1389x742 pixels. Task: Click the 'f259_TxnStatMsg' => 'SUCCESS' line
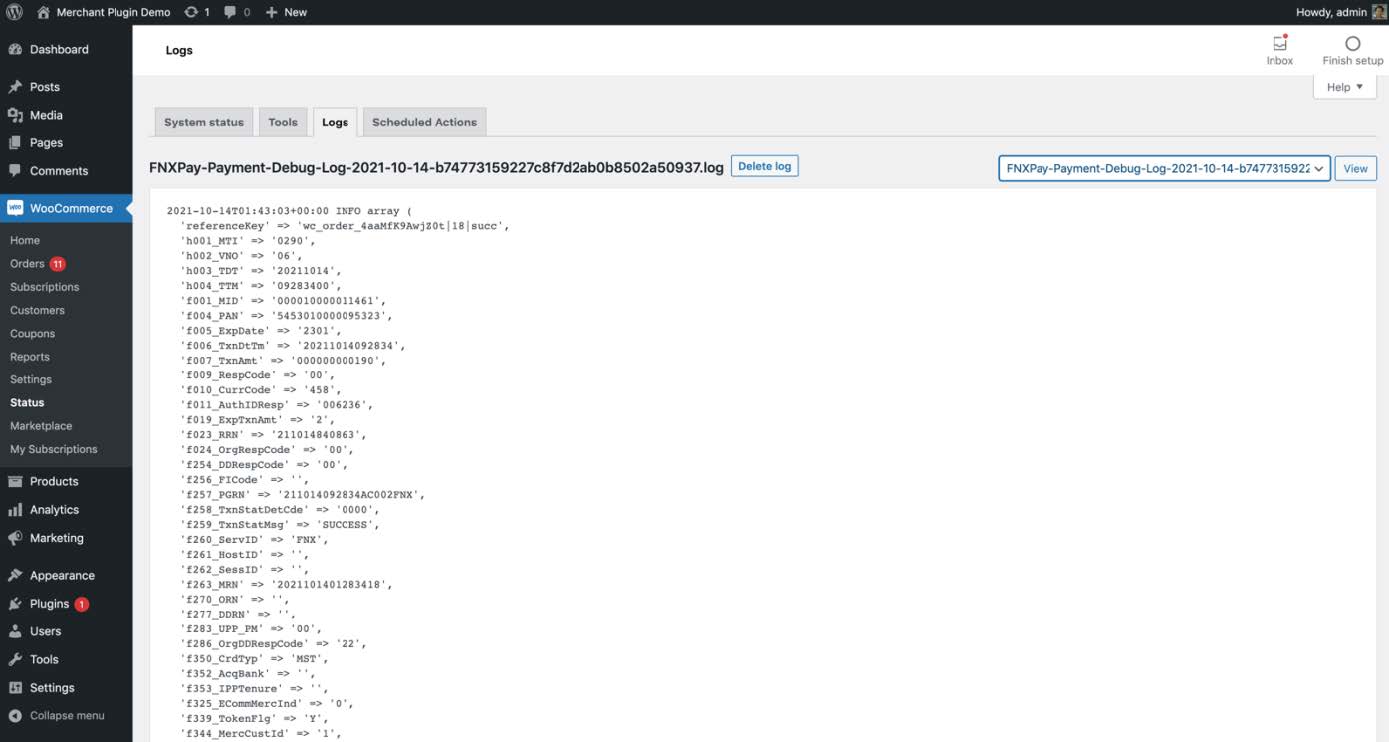(x=280, y=525)
